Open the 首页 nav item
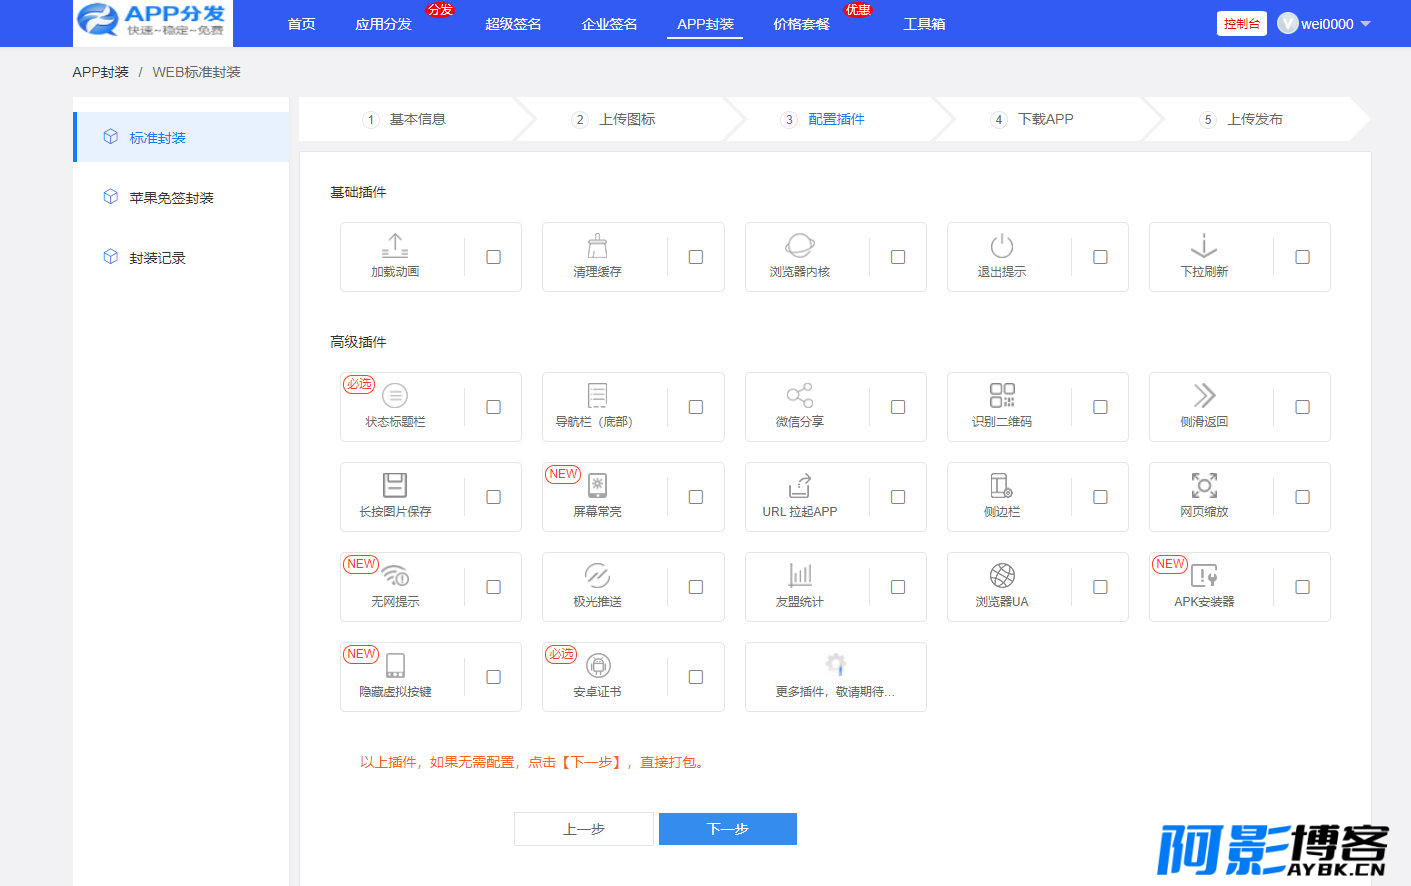The height and width of the screenshot is (886, 1411). pyautogui.click(x=301, y=24)
